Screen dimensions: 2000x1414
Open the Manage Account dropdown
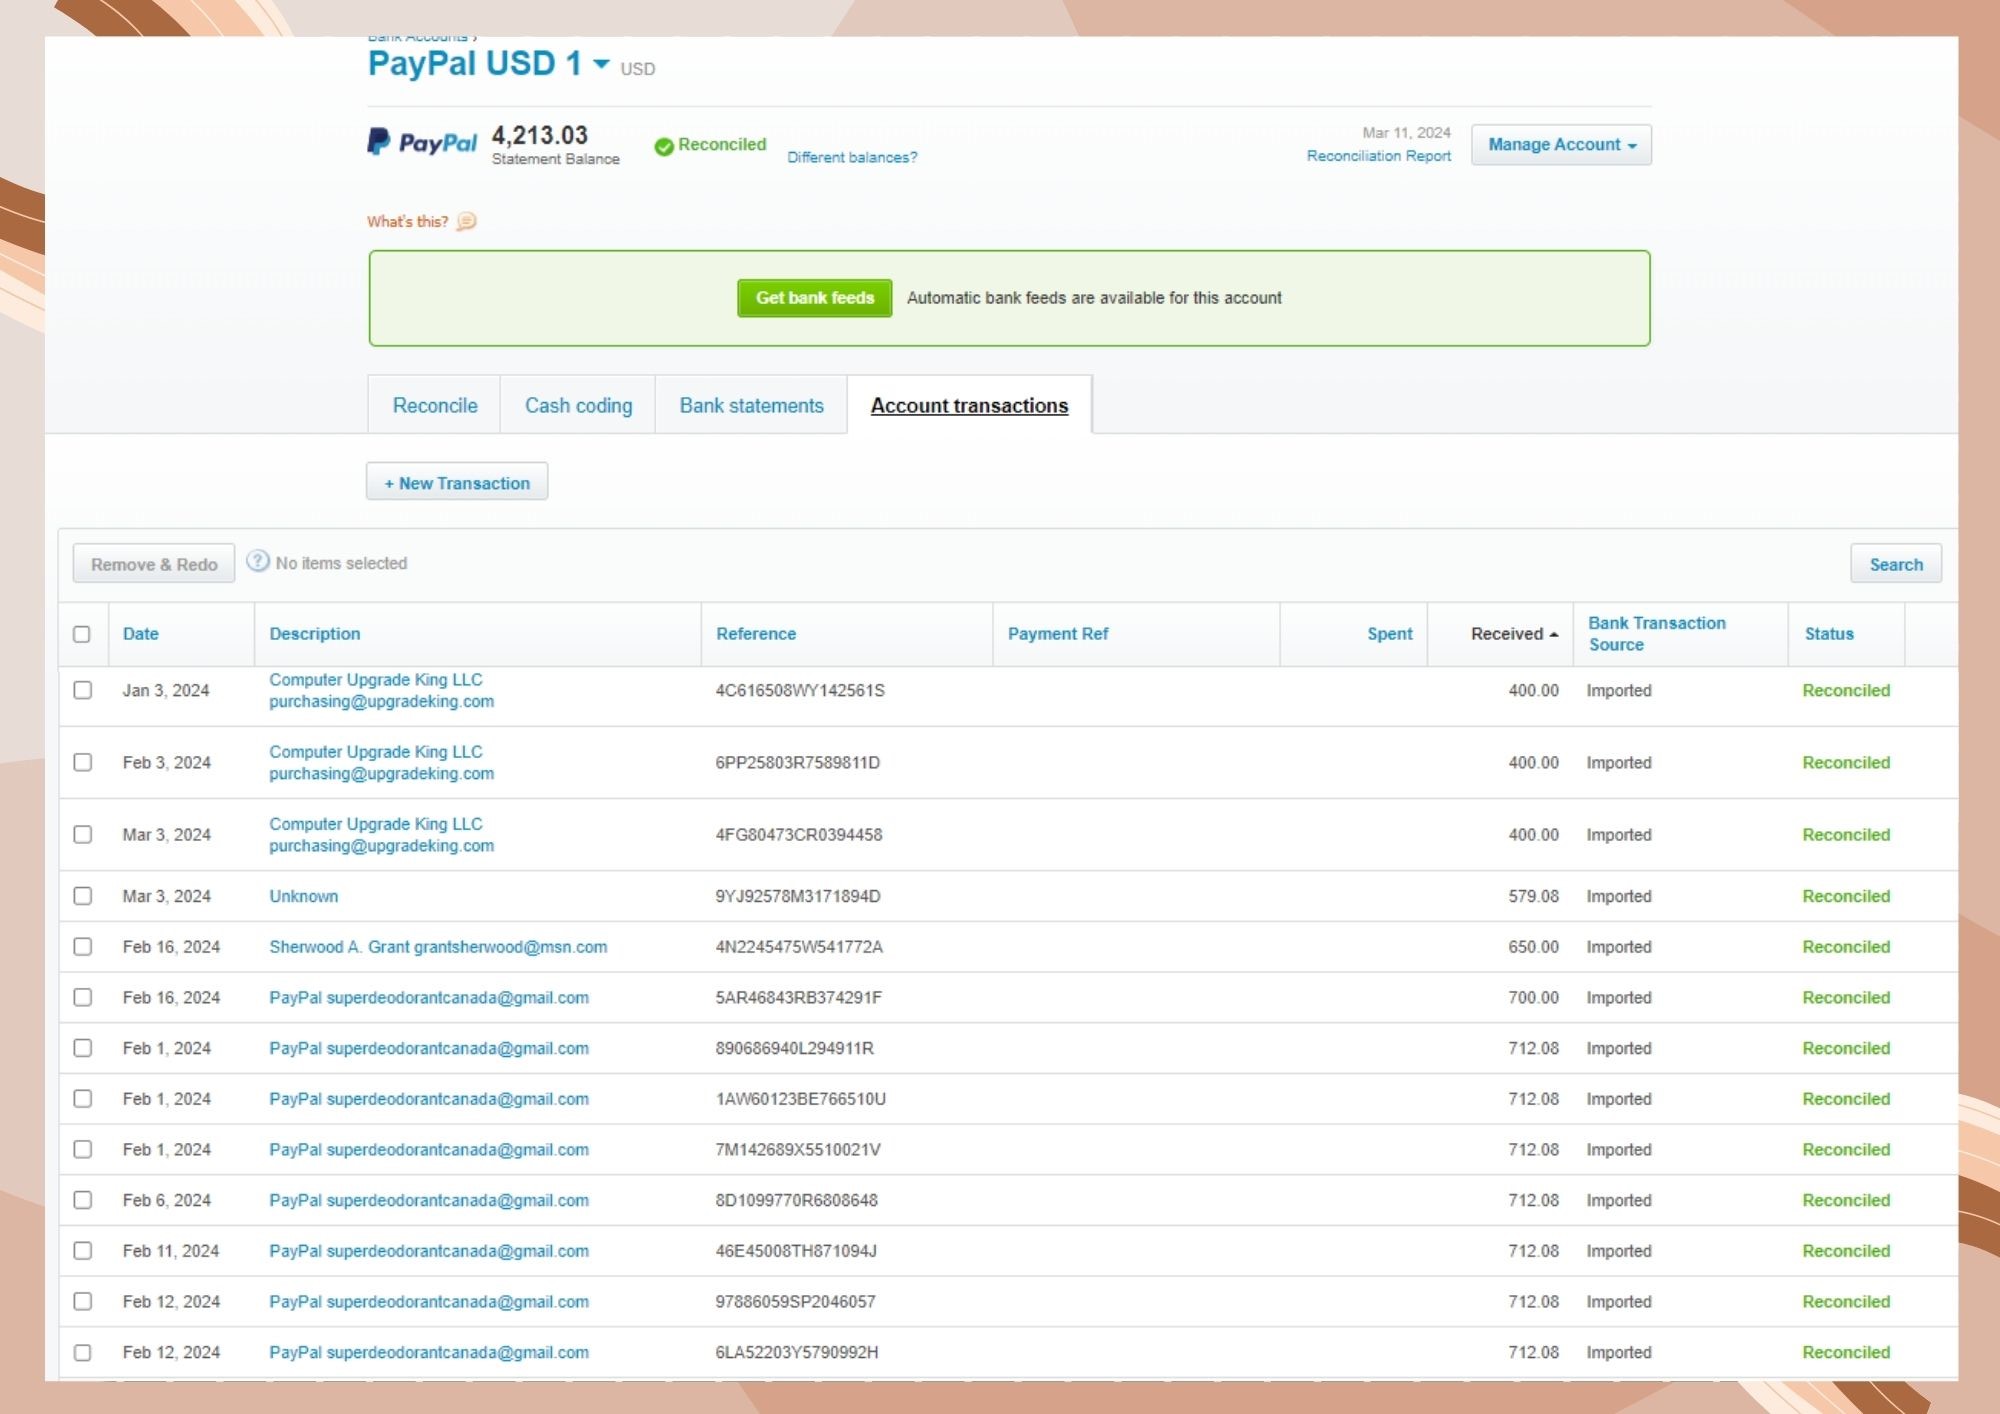coord(1561,145)
